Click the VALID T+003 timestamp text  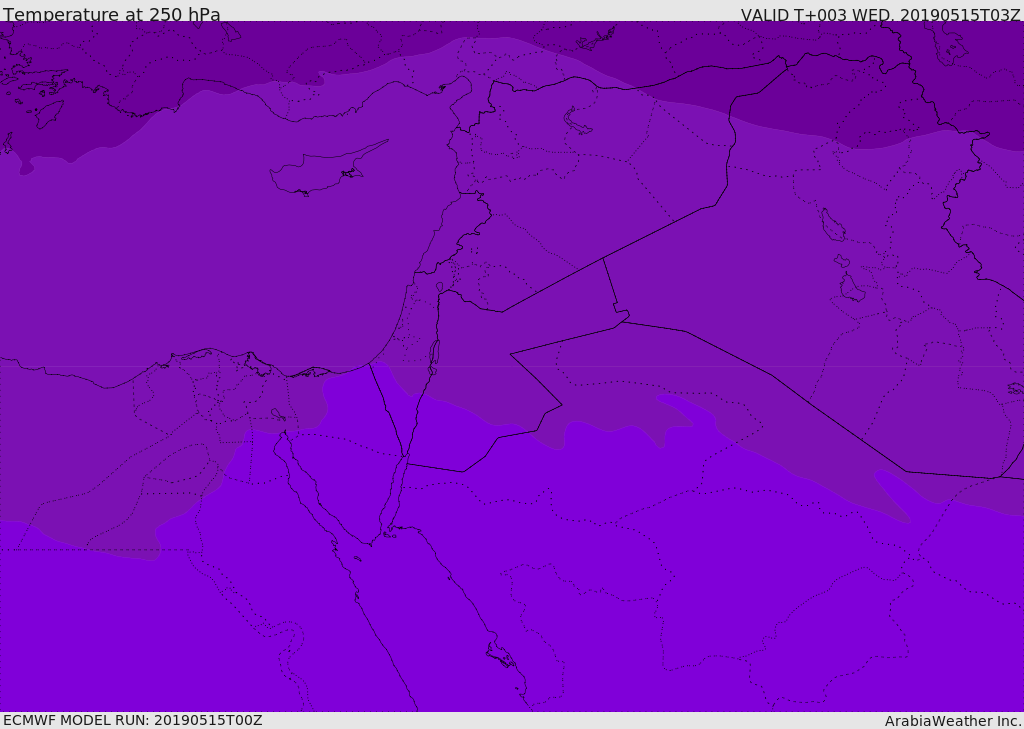click(x=880, y=14)
